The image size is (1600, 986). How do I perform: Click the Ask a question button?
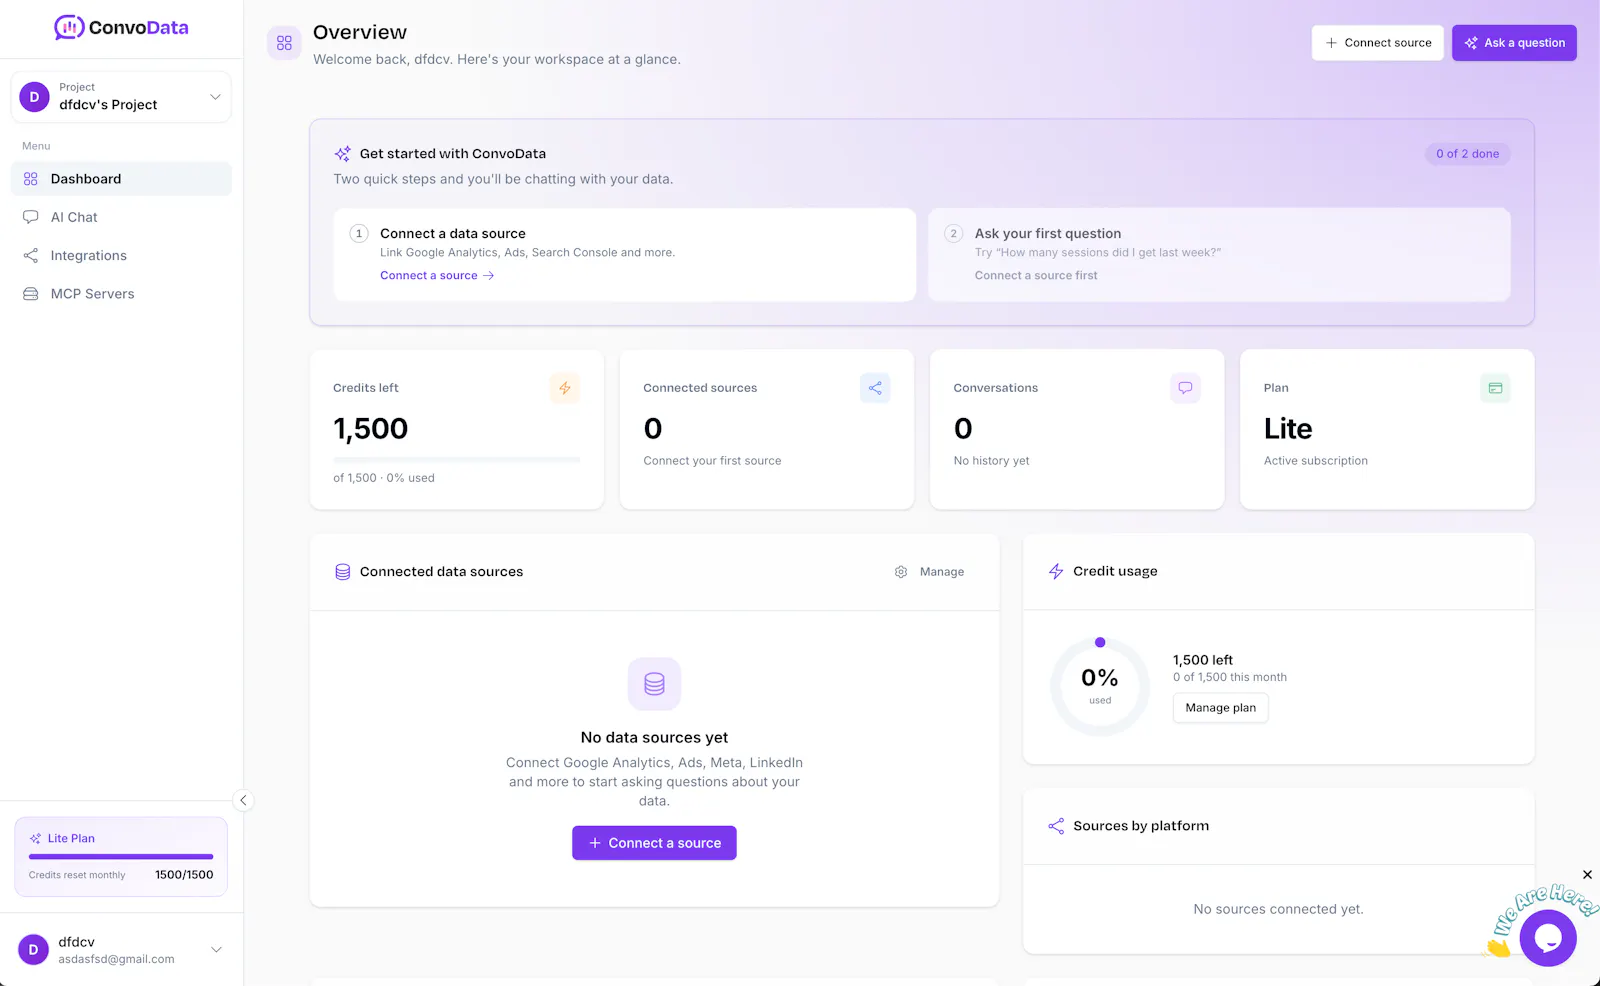(x=1515, y=43)
